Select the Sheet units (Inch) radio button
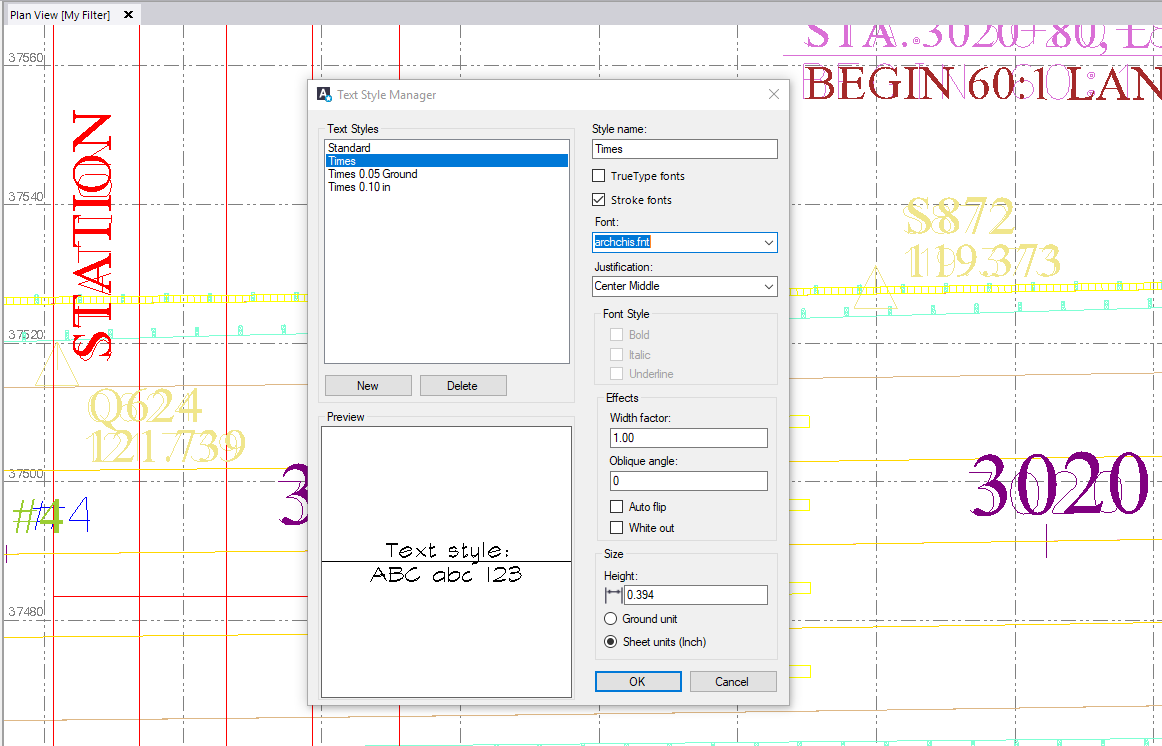The width and height of the screenshot is (1162, 746). 610,641
